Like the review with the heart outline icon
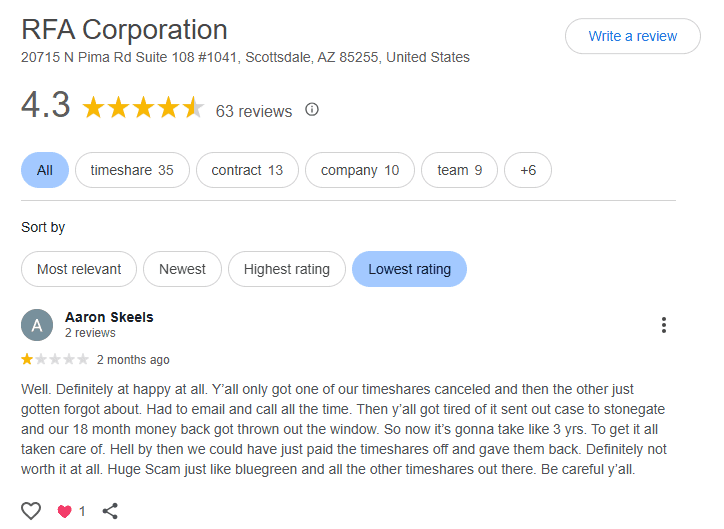The width and height of the screenshot is (724, 529). tap(31, 511)
